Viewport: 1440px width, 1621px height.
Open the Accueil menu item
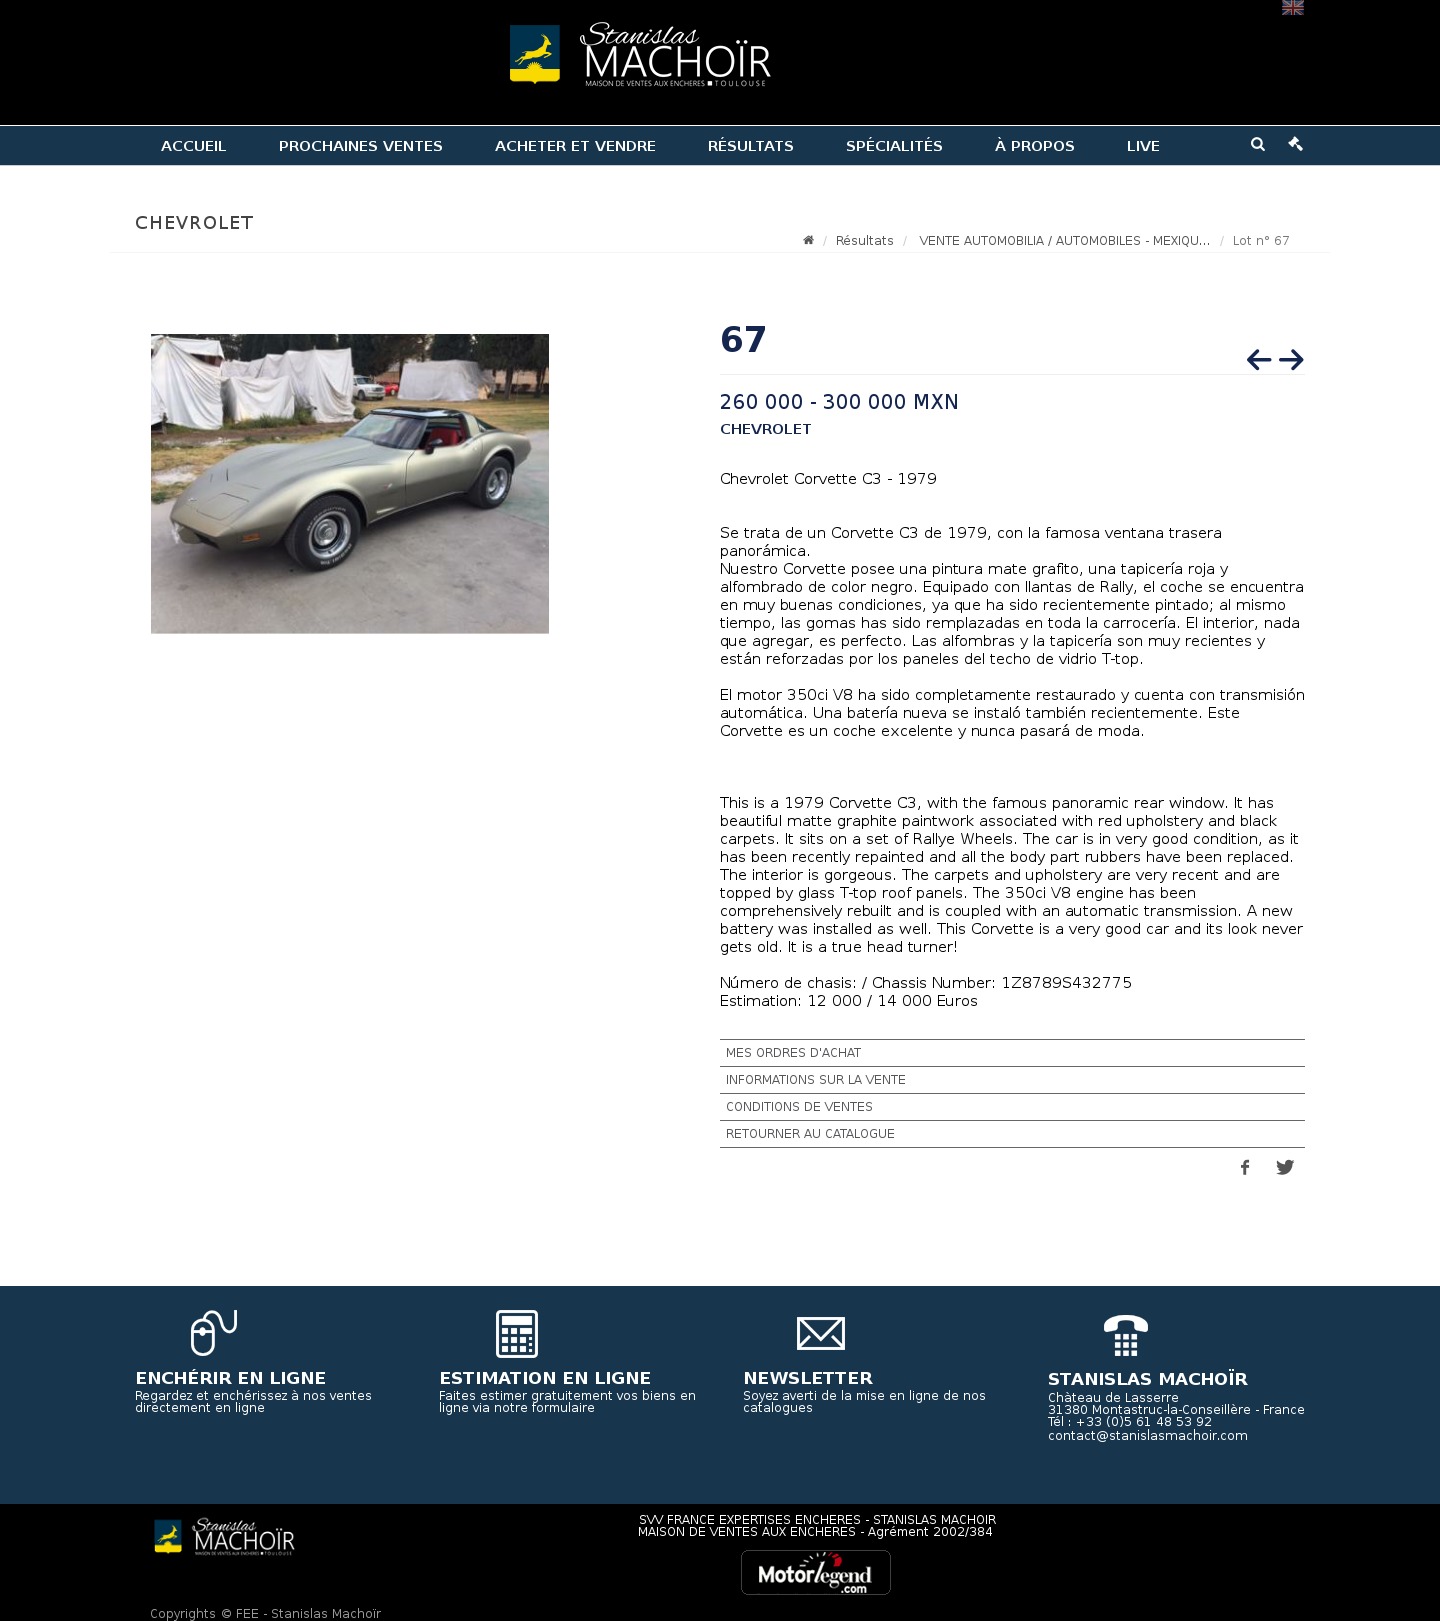(194, 146)
